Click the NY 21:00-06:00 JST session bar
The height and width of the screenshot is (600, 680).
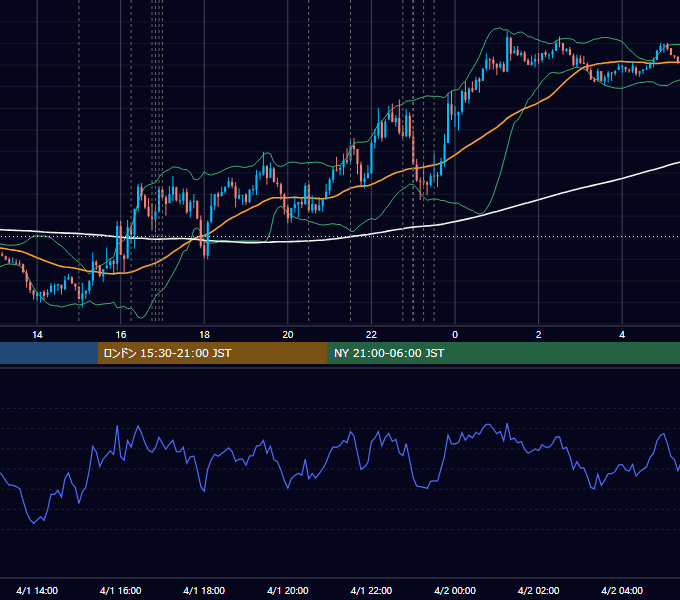coord(503,353)
